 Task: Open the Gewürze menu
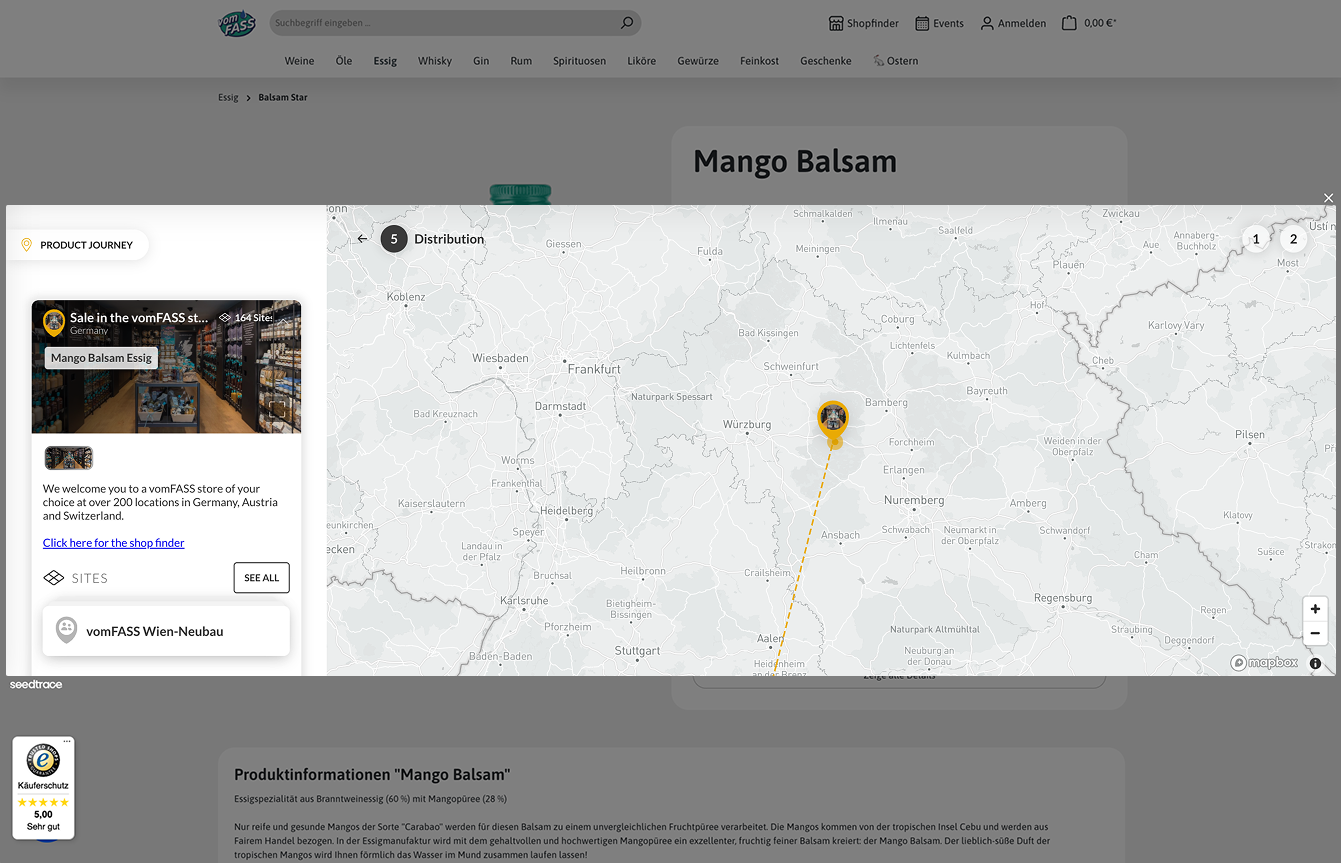click(698, 61)
